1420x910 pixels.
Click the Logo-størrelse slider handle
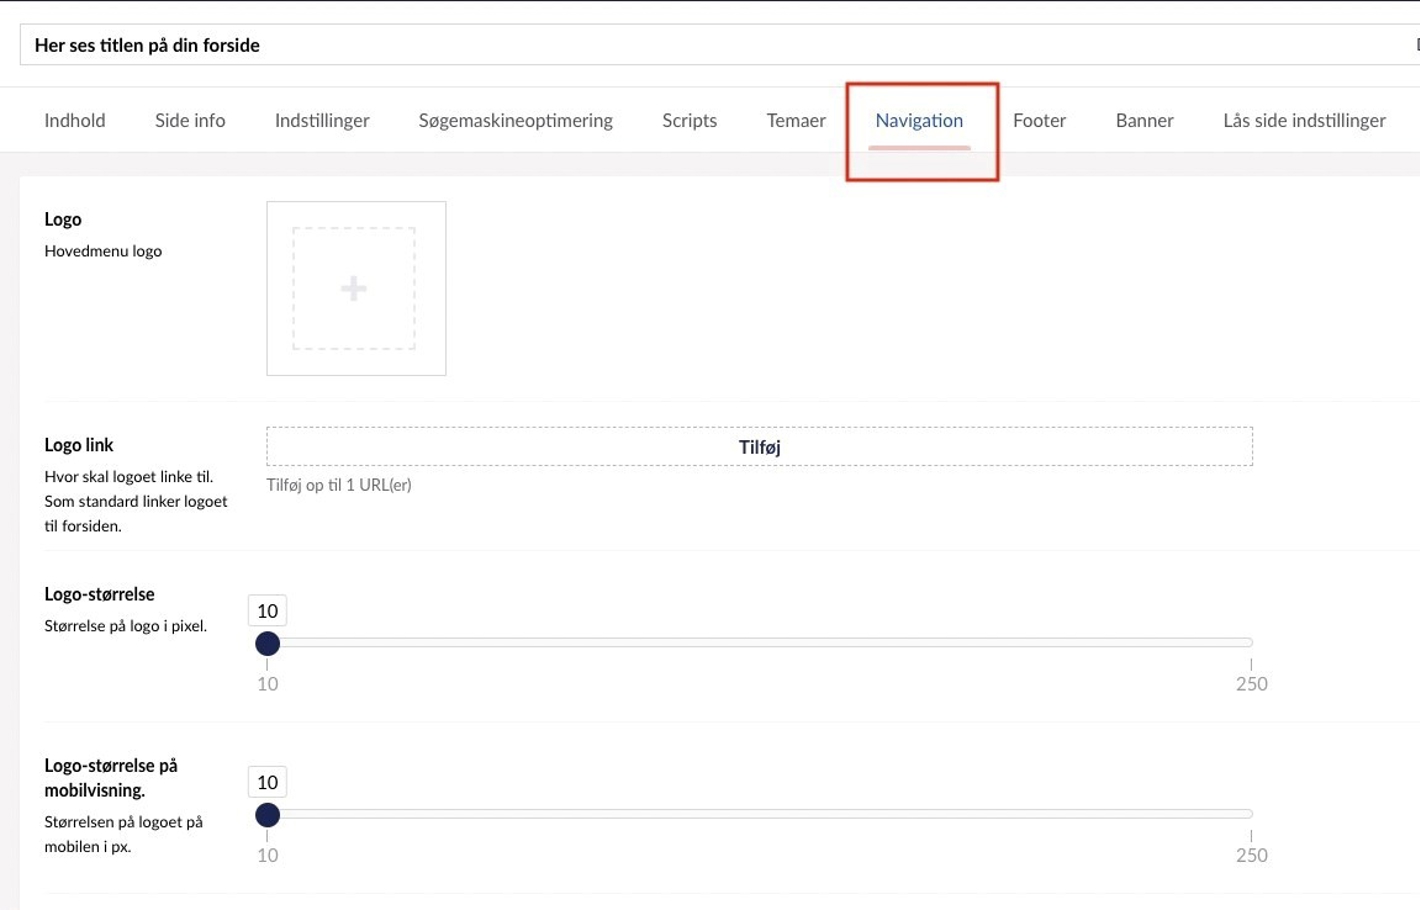point(267,644)
